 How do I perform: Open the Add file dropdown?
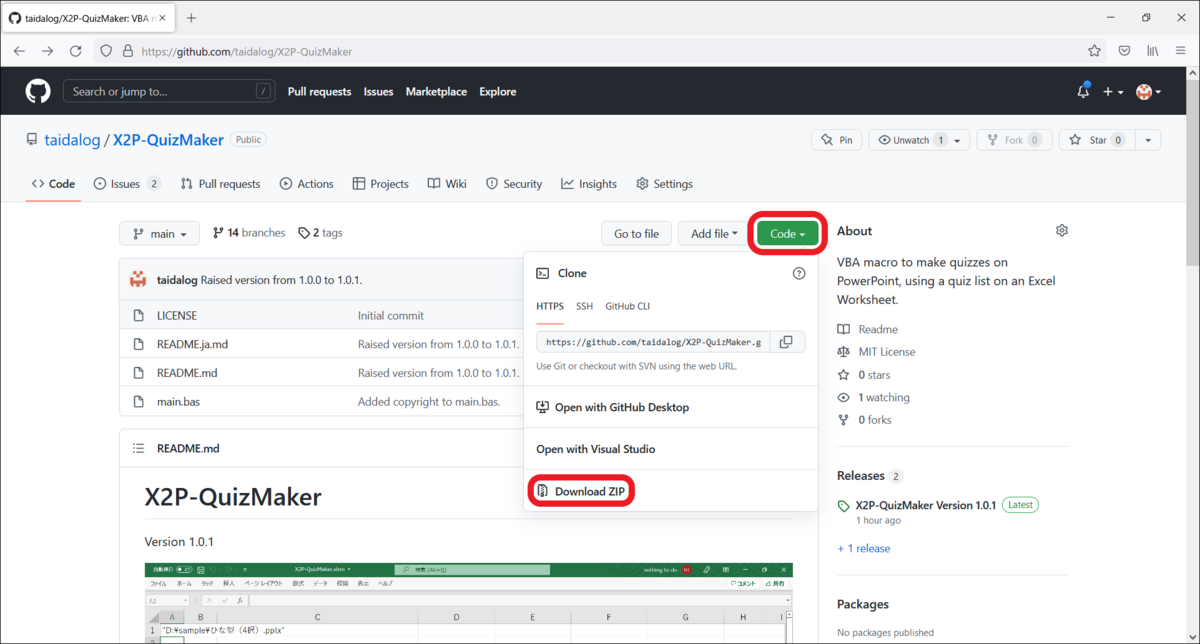coord(714,234)
